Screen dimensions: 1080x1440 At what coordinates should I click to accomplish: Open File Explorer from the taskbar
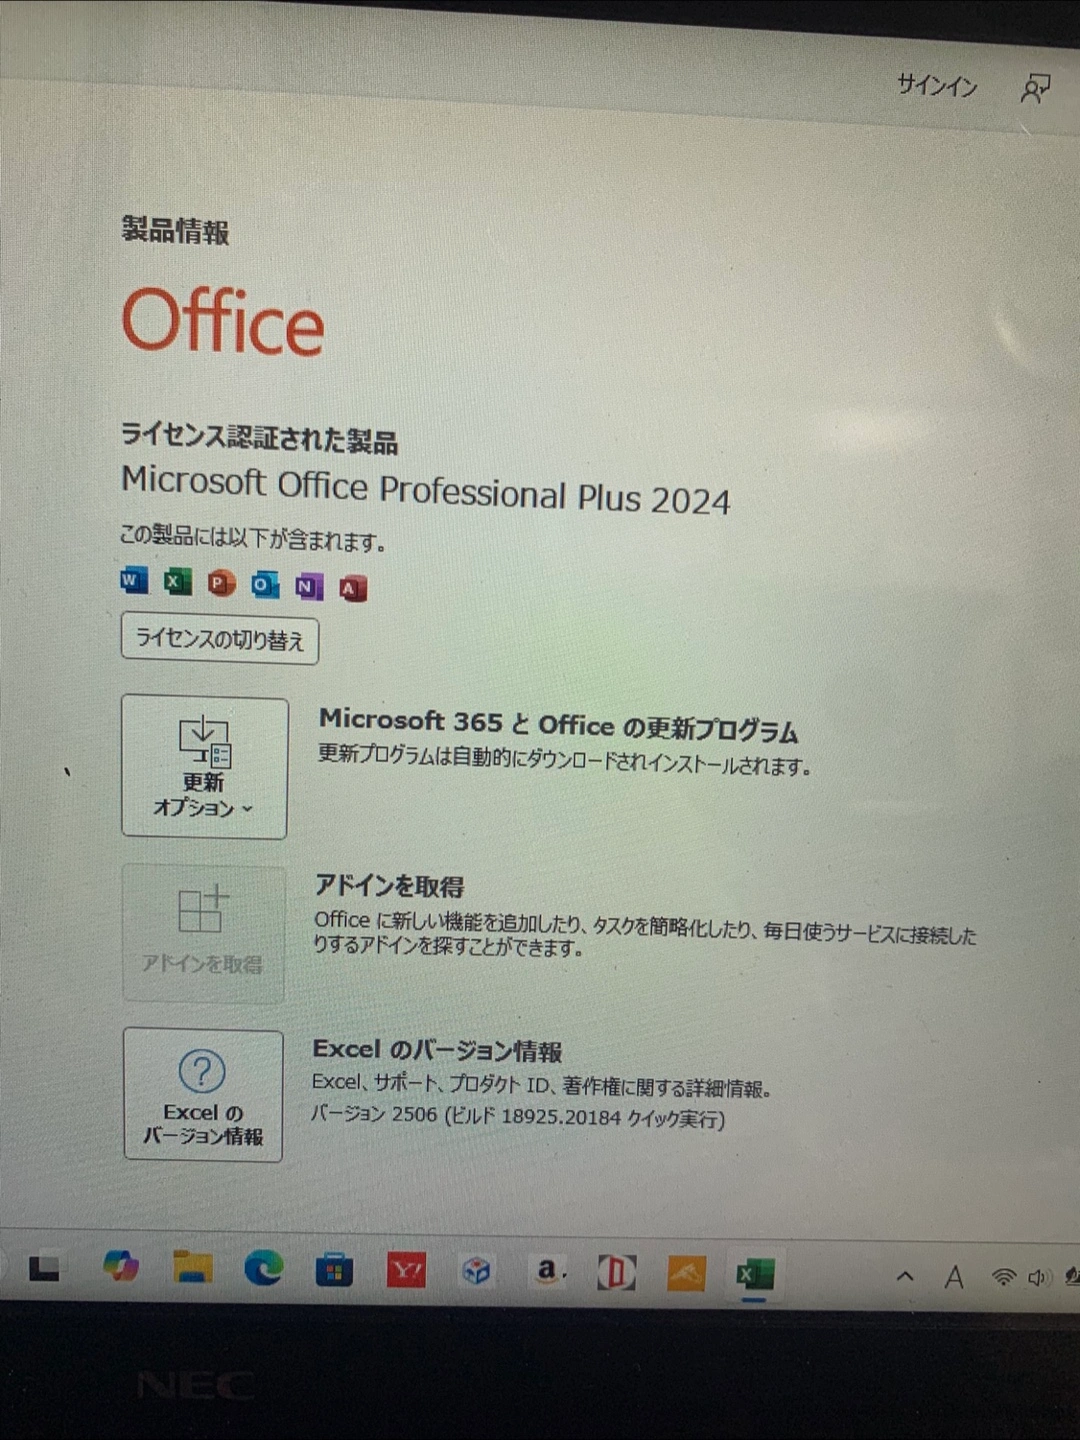pyautogui.click(x=192, y=1267)
